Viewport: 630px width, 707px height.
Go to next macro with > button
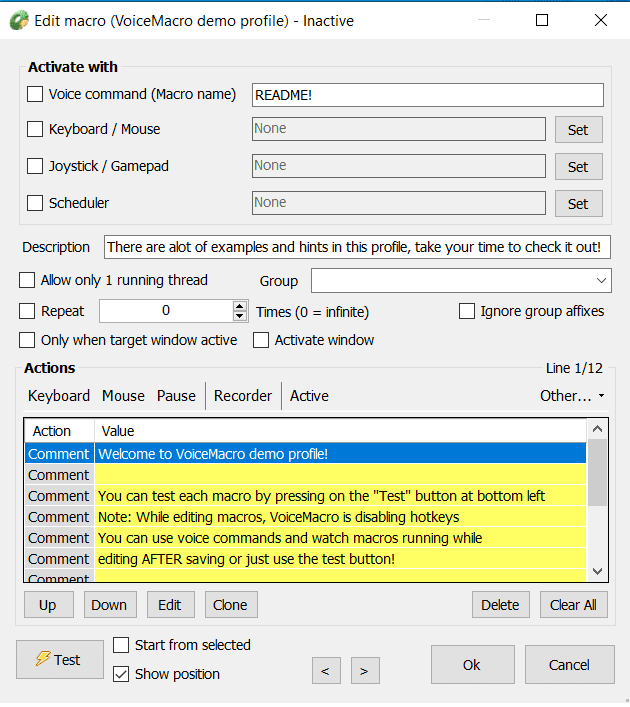(x=365, y=670)
